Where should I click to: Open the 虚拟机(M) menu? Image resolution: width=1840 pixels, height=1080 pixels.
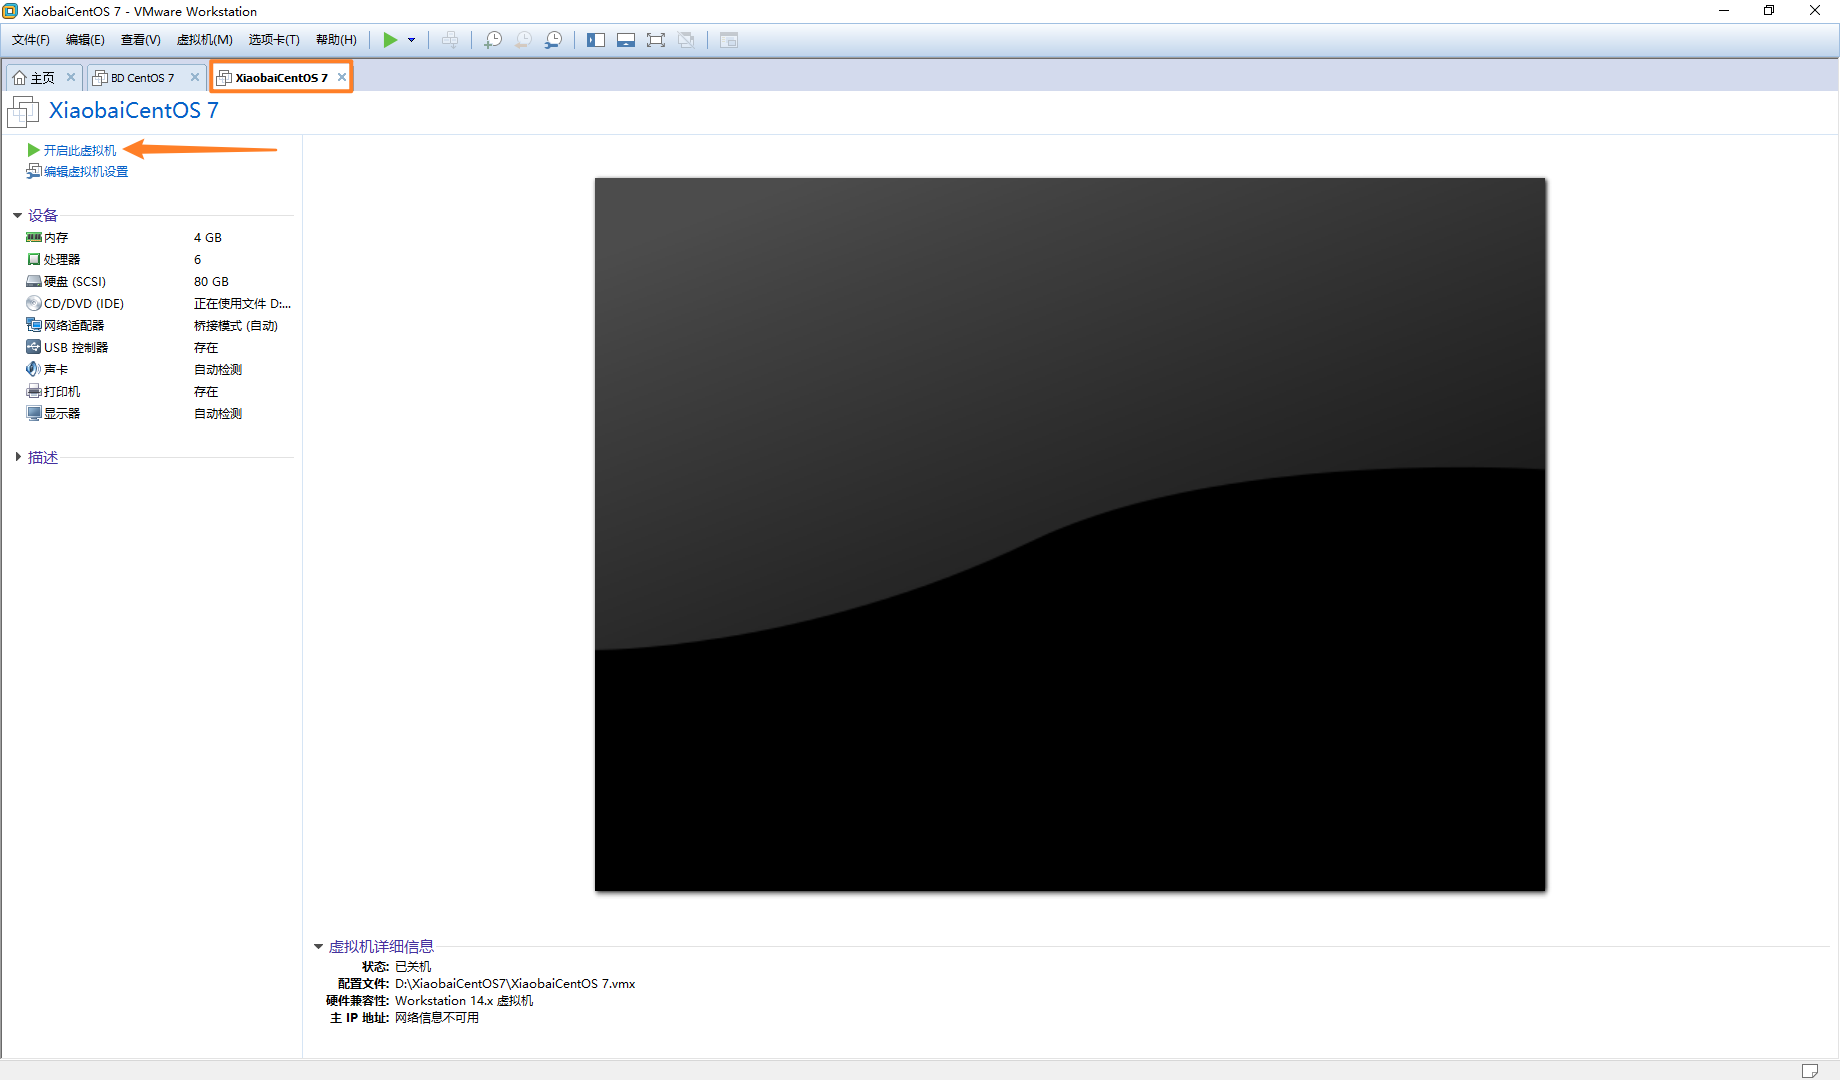pyautogui.click(x=205, y=40)
